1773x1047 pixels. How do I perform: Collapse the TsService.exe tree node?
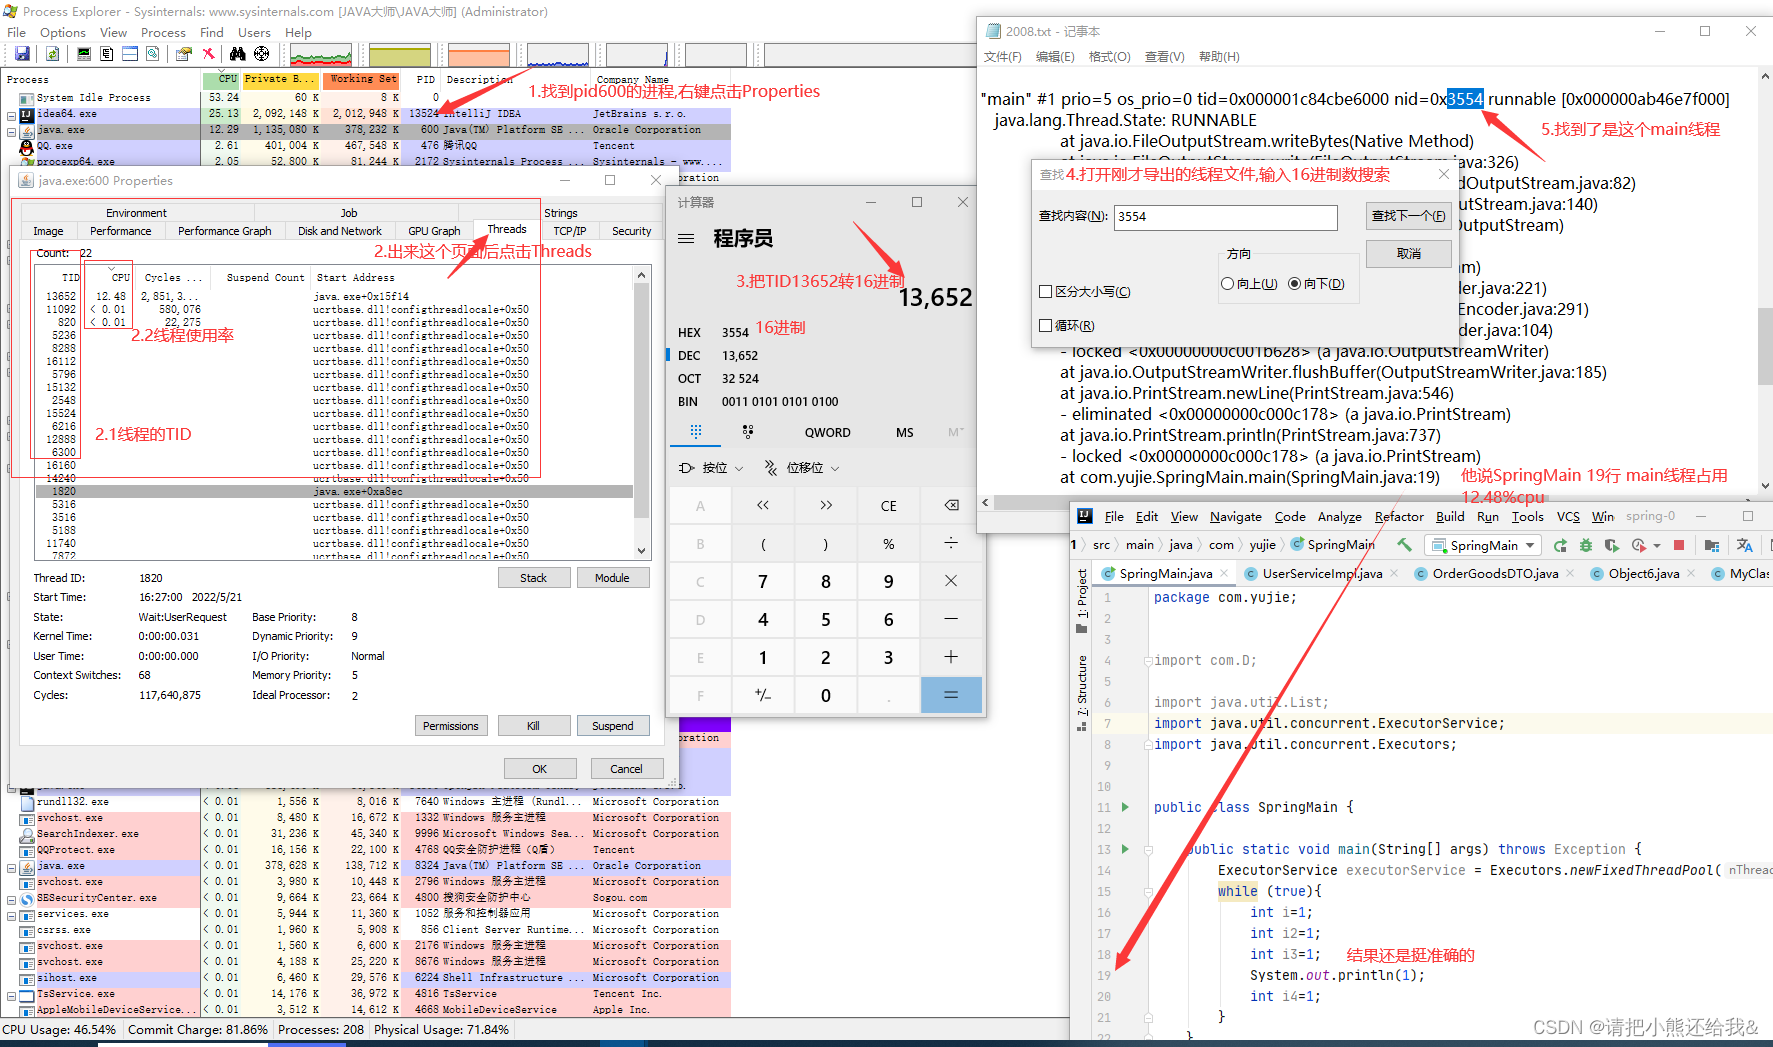click(11, 996)
